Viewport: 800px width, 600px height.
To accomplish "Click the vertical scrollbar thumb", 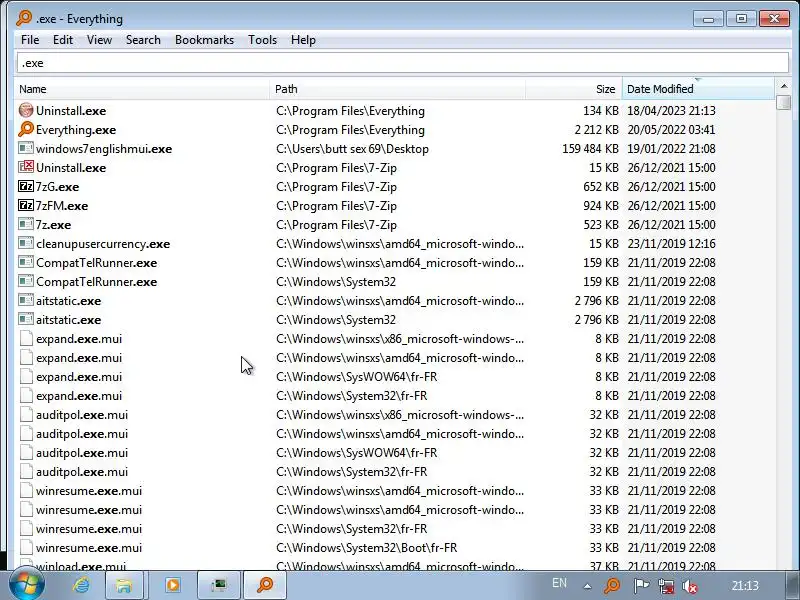I will click(x=784, y=102).
